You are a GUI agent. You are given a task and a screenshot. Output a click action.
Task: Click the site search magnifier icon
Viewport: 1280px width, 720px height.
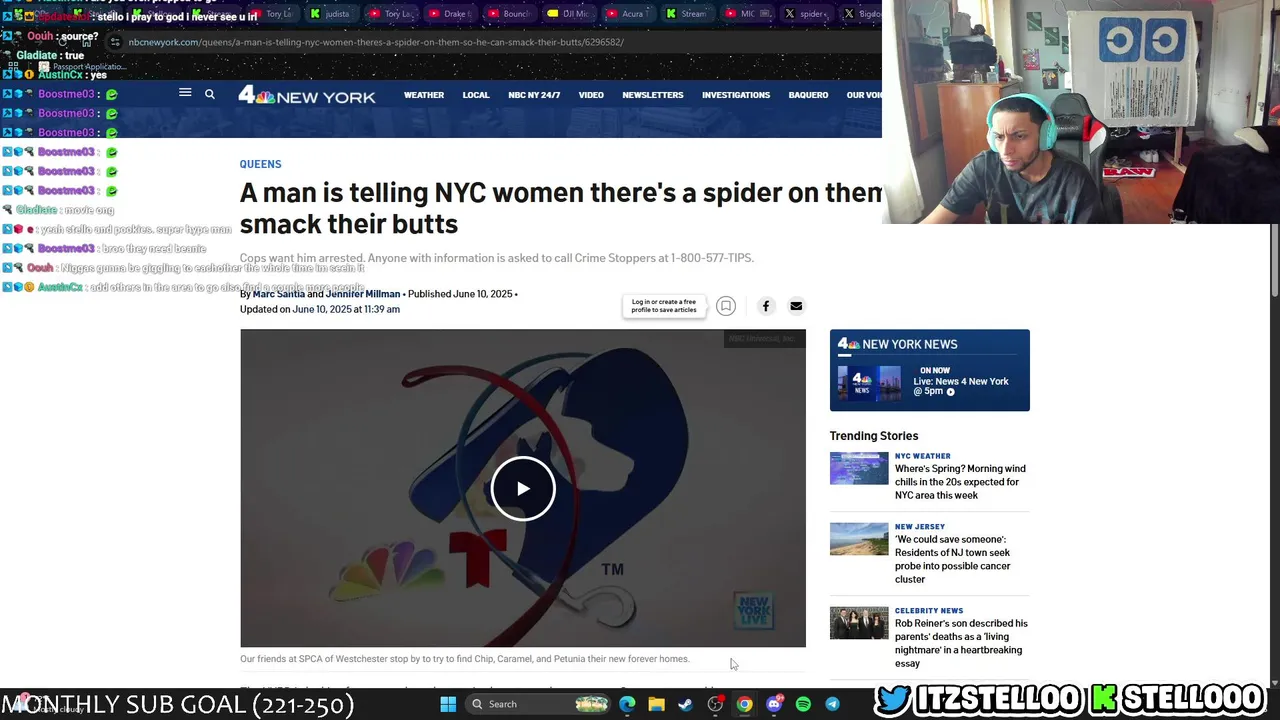click(x=209, y=94)
